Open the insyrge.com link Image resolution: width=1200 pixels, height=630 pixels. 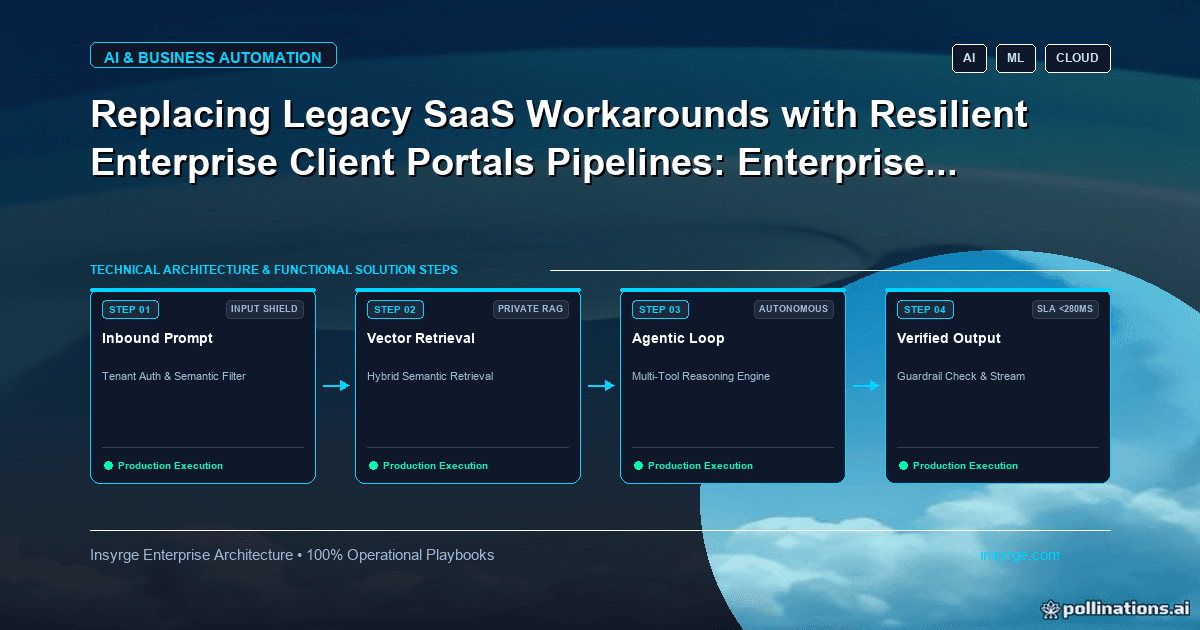click(x=1020, y=555)
